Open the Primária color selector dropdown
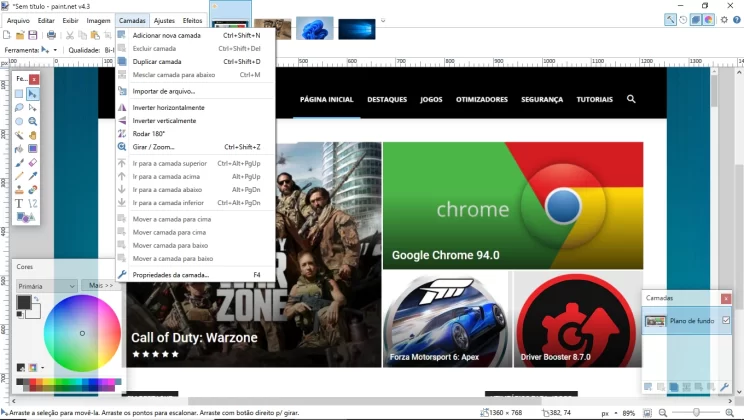The width and height of the screenshot is (744, 420). (46, 286)
